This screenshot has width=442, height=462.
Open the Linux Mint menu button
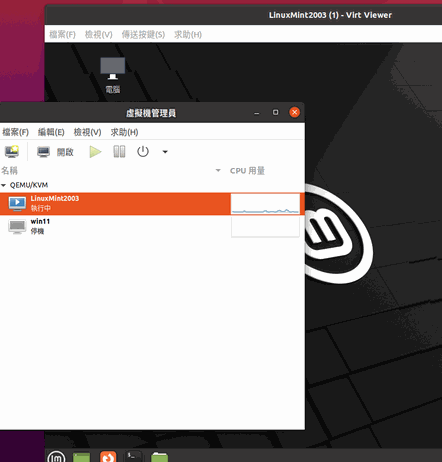click(56, 456)
